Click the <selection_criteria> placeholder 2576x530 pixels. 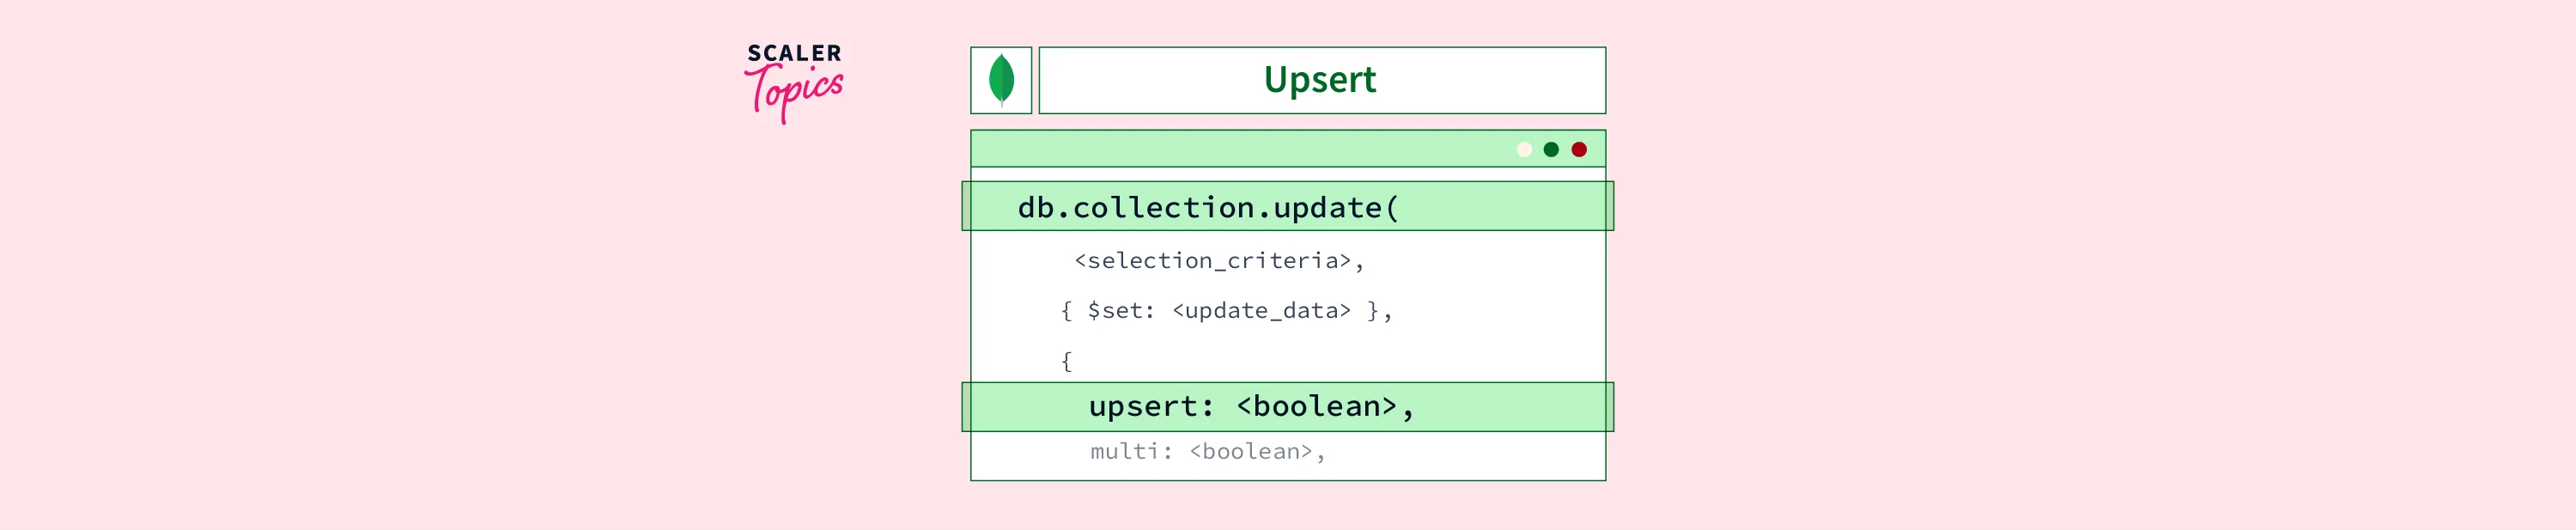1212,261
